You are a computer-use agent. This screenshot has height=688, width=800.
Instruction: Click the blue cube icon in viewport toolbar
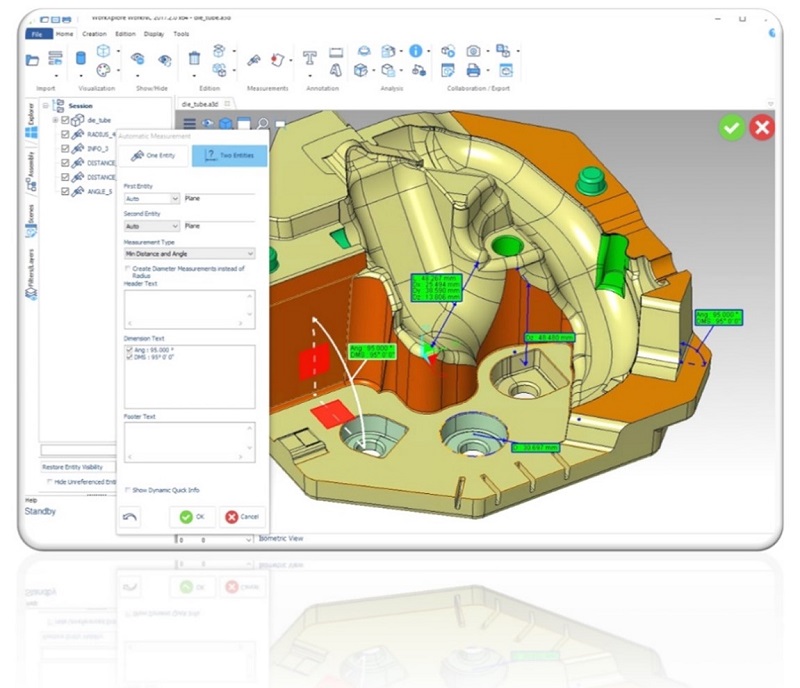225,124
